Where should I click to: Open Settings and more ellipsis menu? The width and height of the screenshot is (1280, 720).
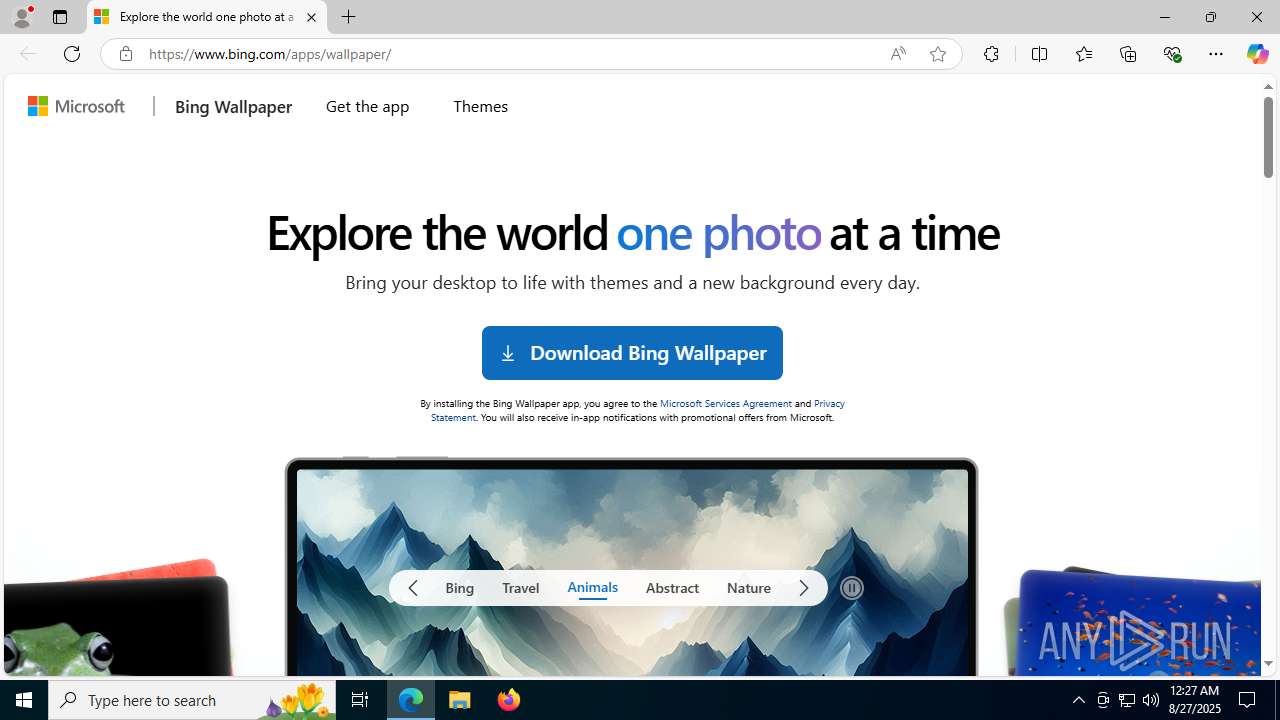pyautogui.click(x=1216, y=54)
